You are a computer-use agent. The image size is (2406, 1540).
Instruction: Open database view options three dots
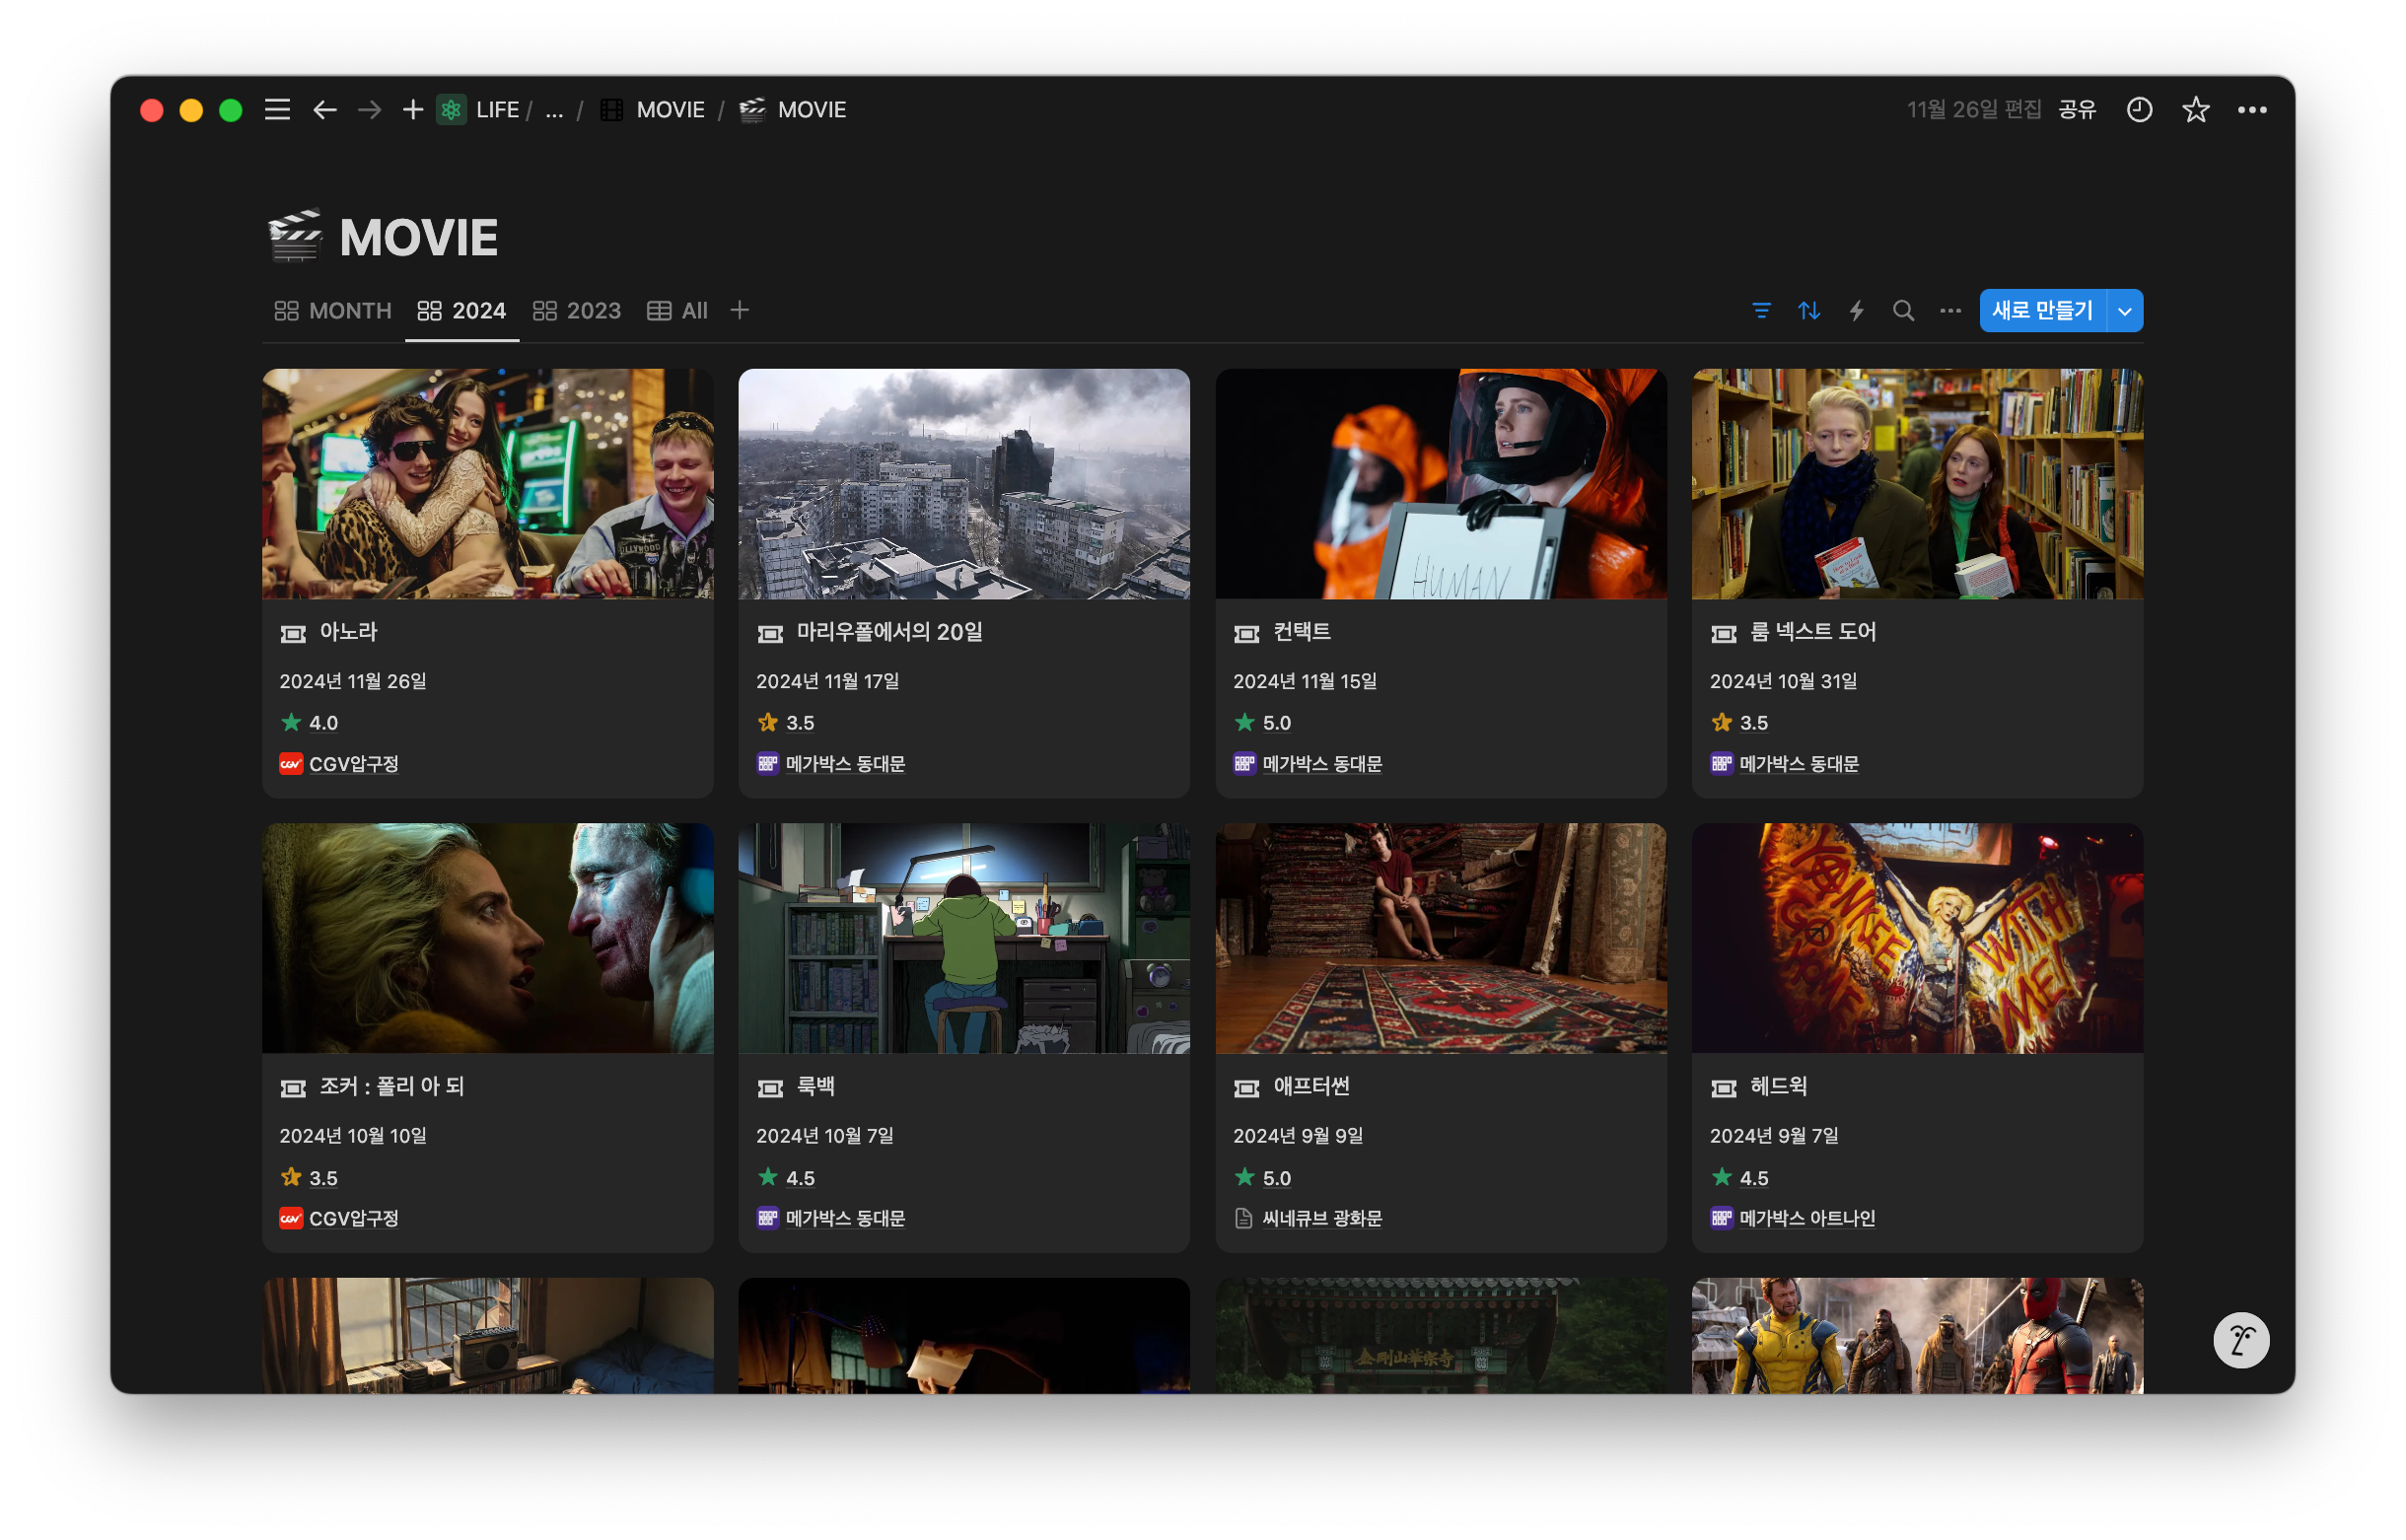pos(1950,311)
